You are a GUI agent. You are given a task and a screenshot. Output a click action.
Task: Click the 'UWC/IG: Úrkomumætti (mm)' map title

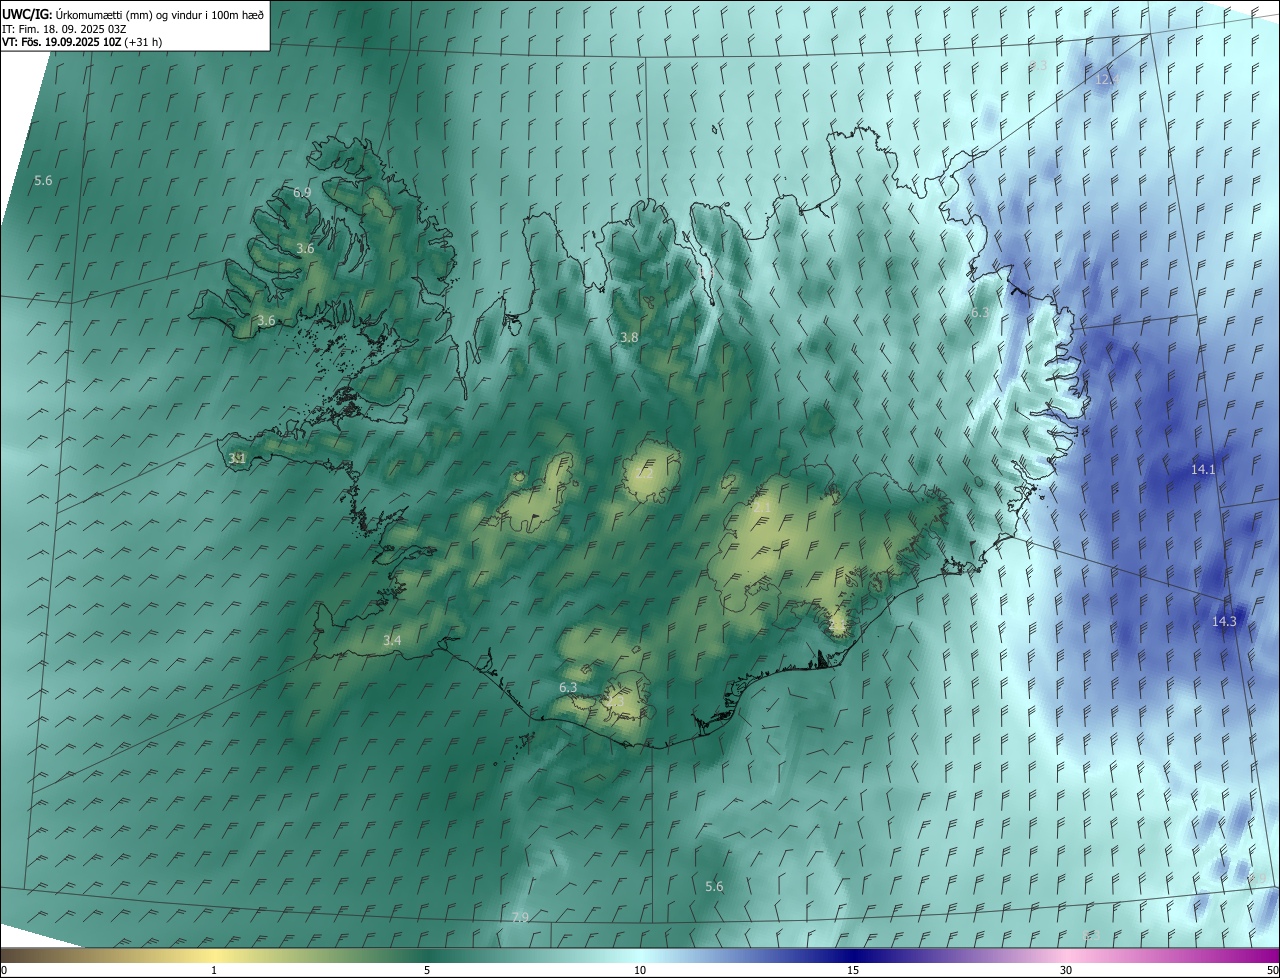click(x=132, y=14)
